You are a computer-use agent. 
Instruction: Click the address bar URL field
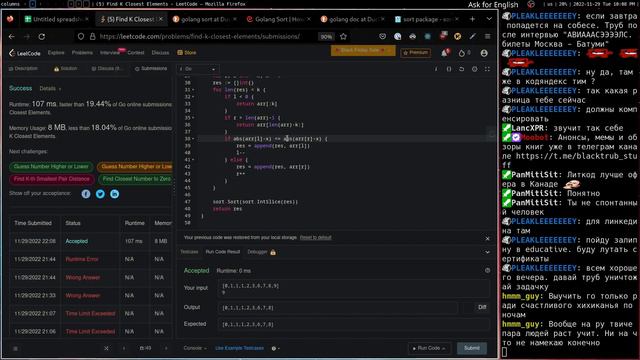(x=199, y=37)
